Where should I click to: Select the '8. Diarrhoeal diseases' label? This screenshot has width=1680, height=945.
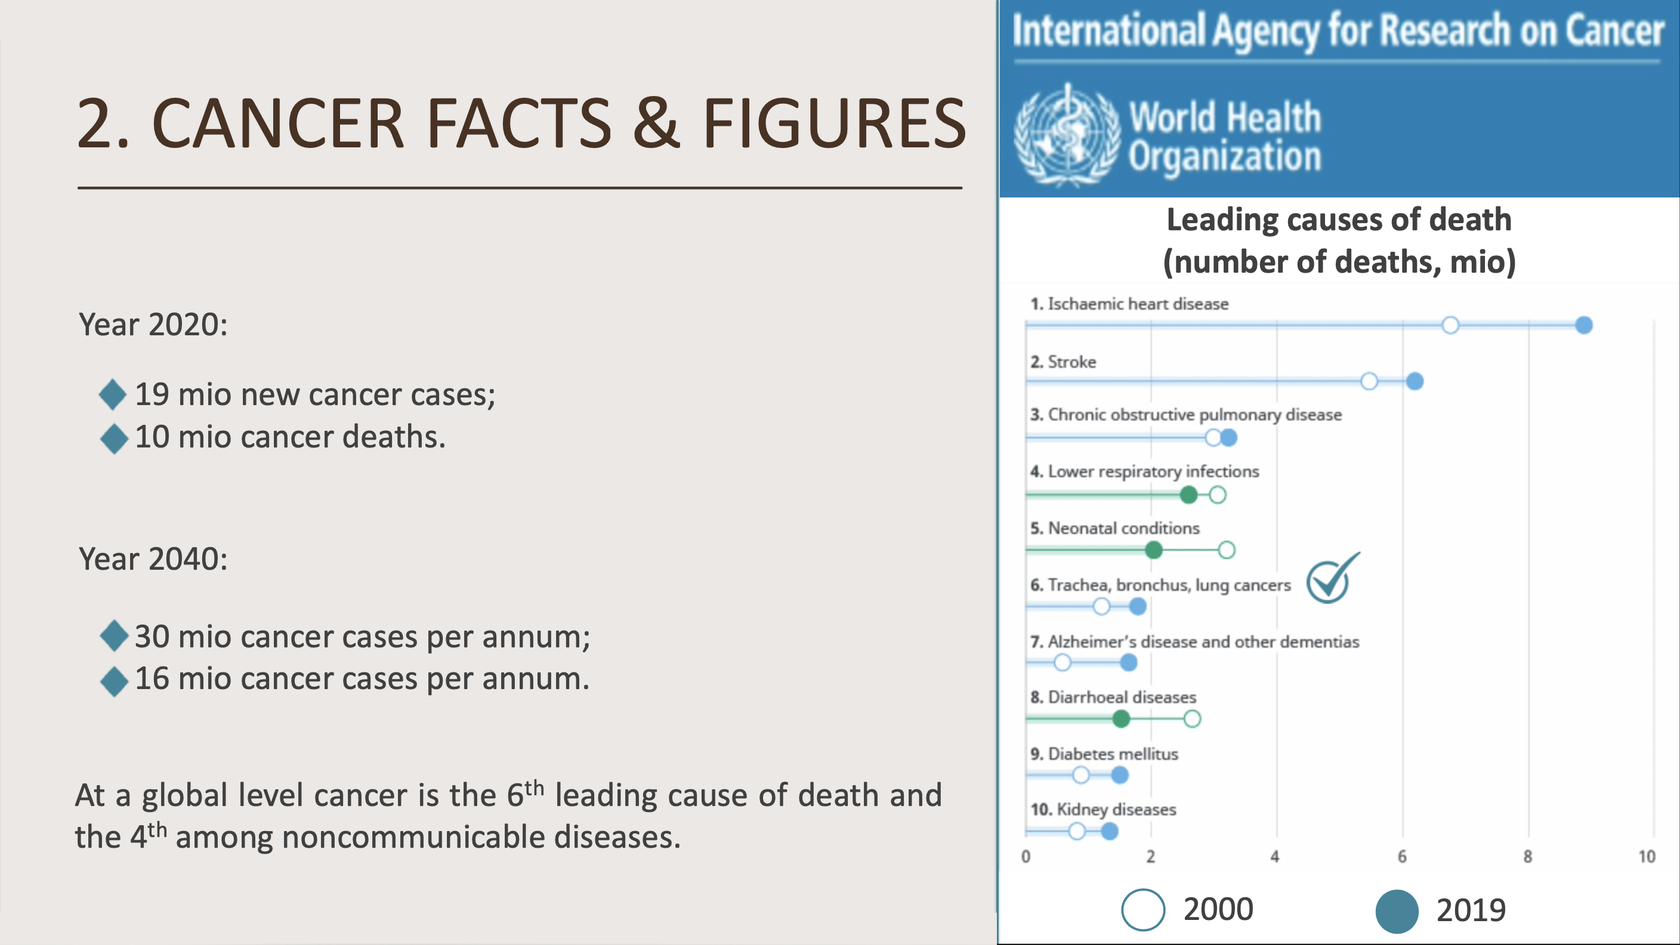pyautogui.click(x=1113, y=697)
